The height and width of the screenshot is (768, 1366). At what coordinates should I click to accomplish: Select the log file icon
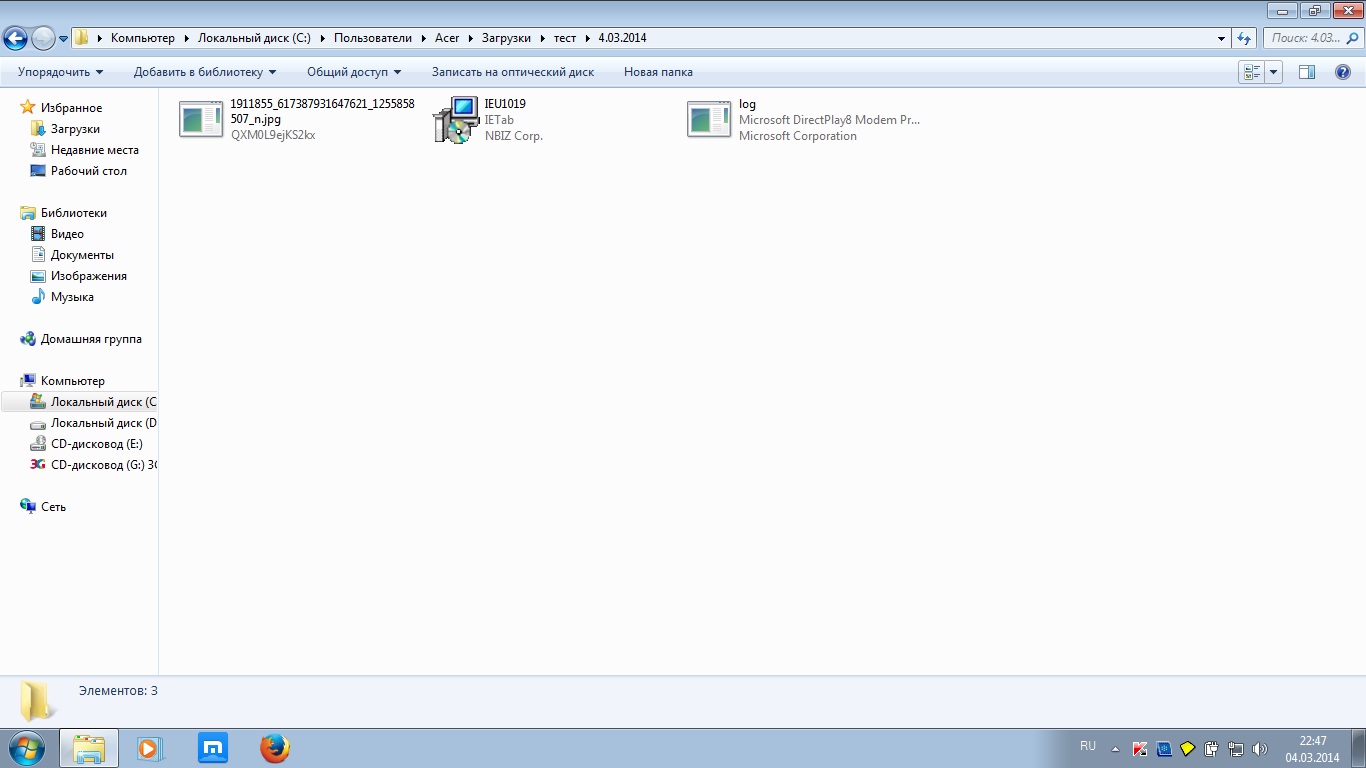pos(709,120)
